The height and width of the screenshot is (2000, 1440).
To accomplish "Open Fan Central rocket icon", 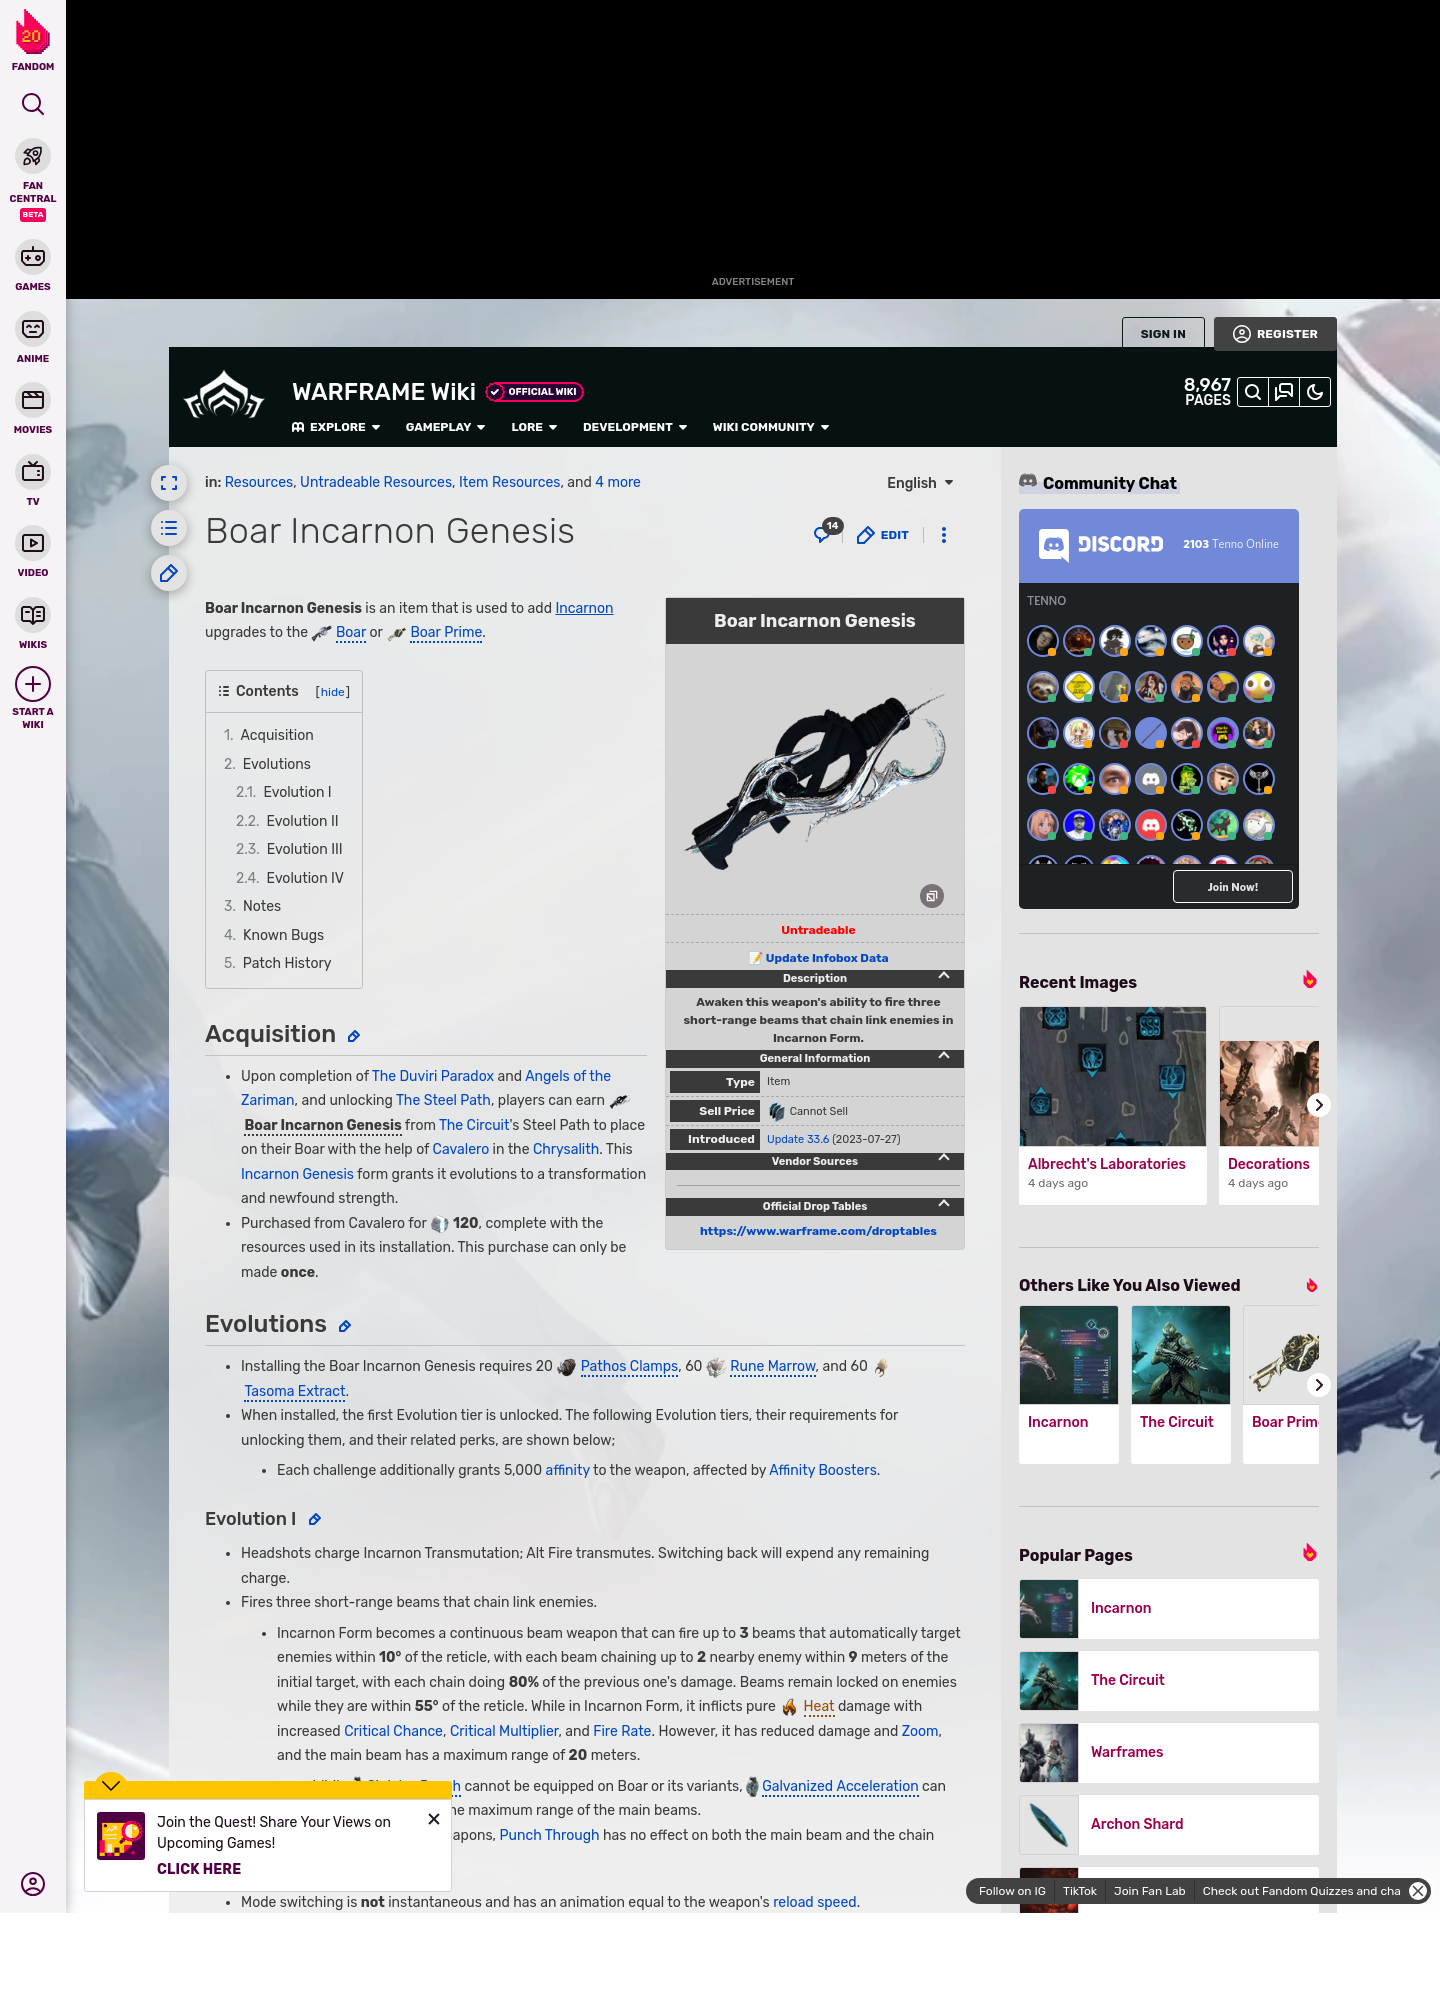I will [x=33, y=157].
